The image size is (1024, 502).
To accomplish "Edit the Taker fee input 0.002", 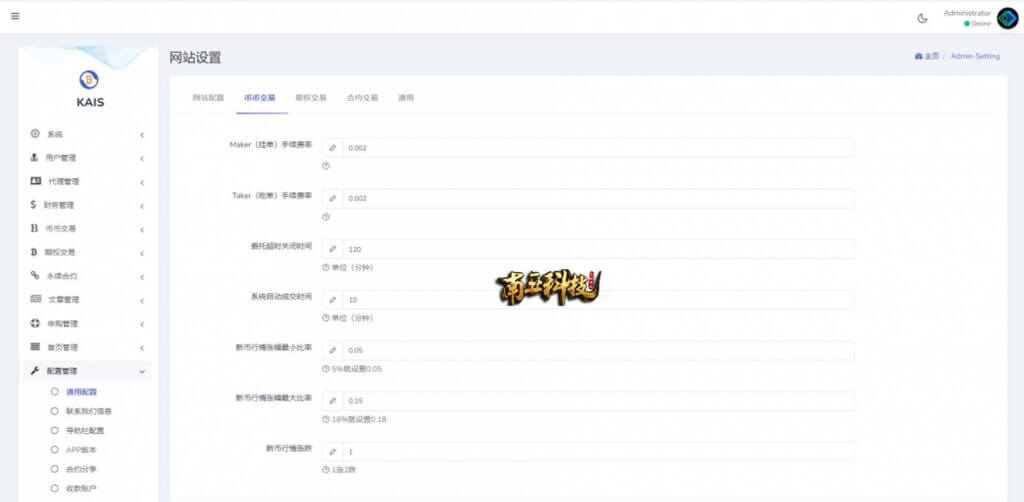I will (598, 198).
